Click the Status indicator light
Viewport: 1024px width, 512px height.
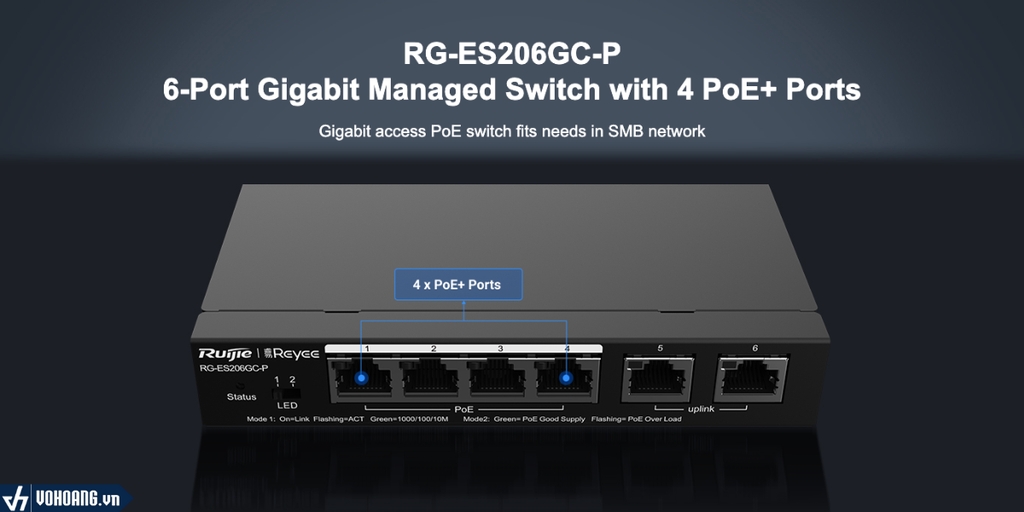pos(241,387)
